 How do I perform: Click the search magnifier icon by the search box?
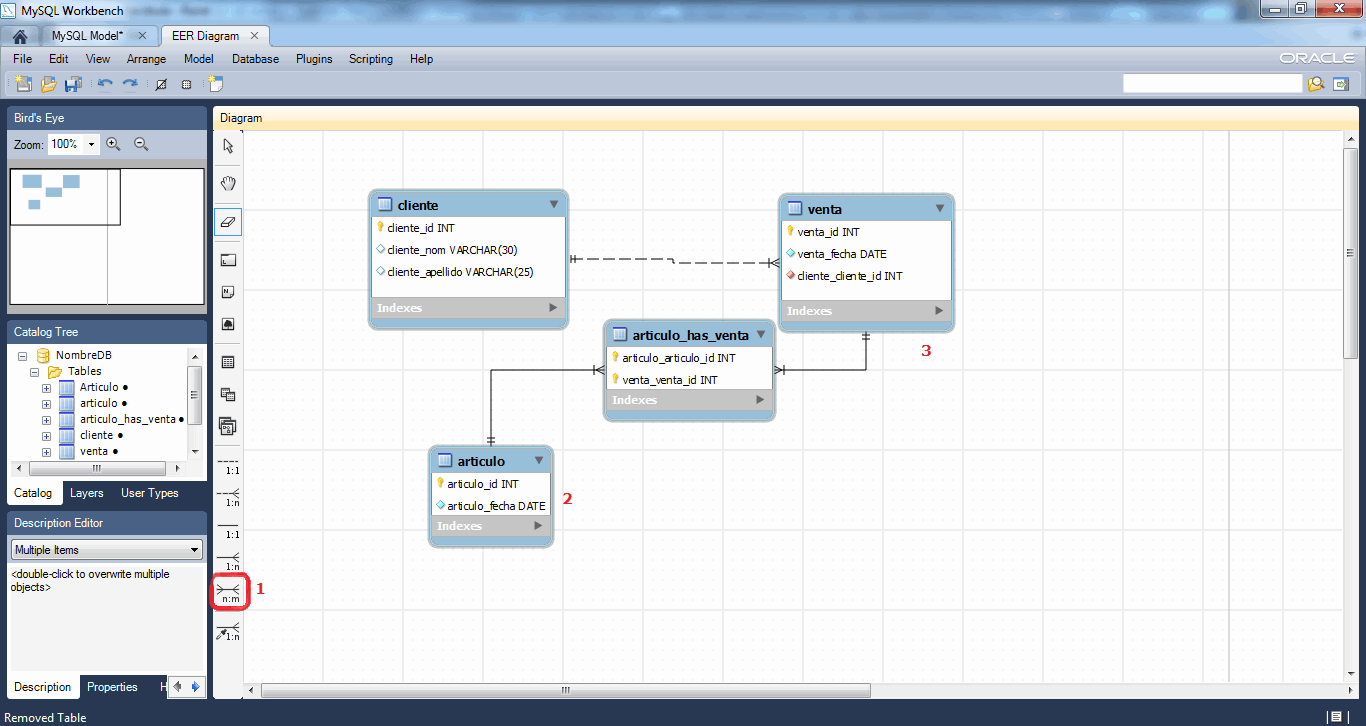point(1316,84)
